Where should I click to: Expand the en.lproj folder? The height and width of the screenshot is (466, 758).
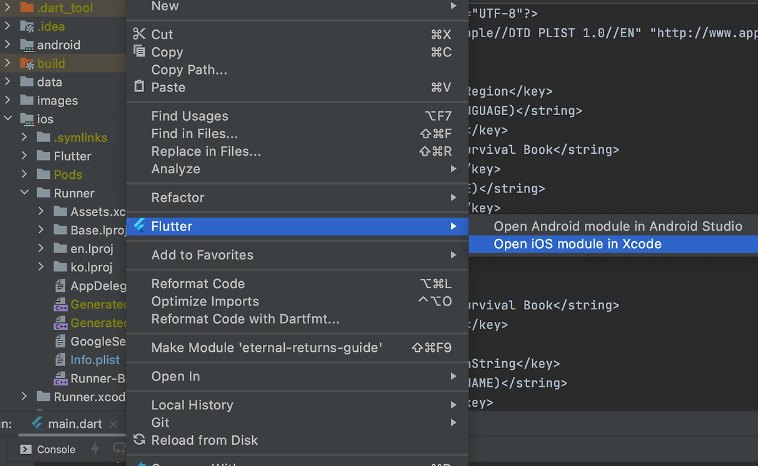[41, 249]
